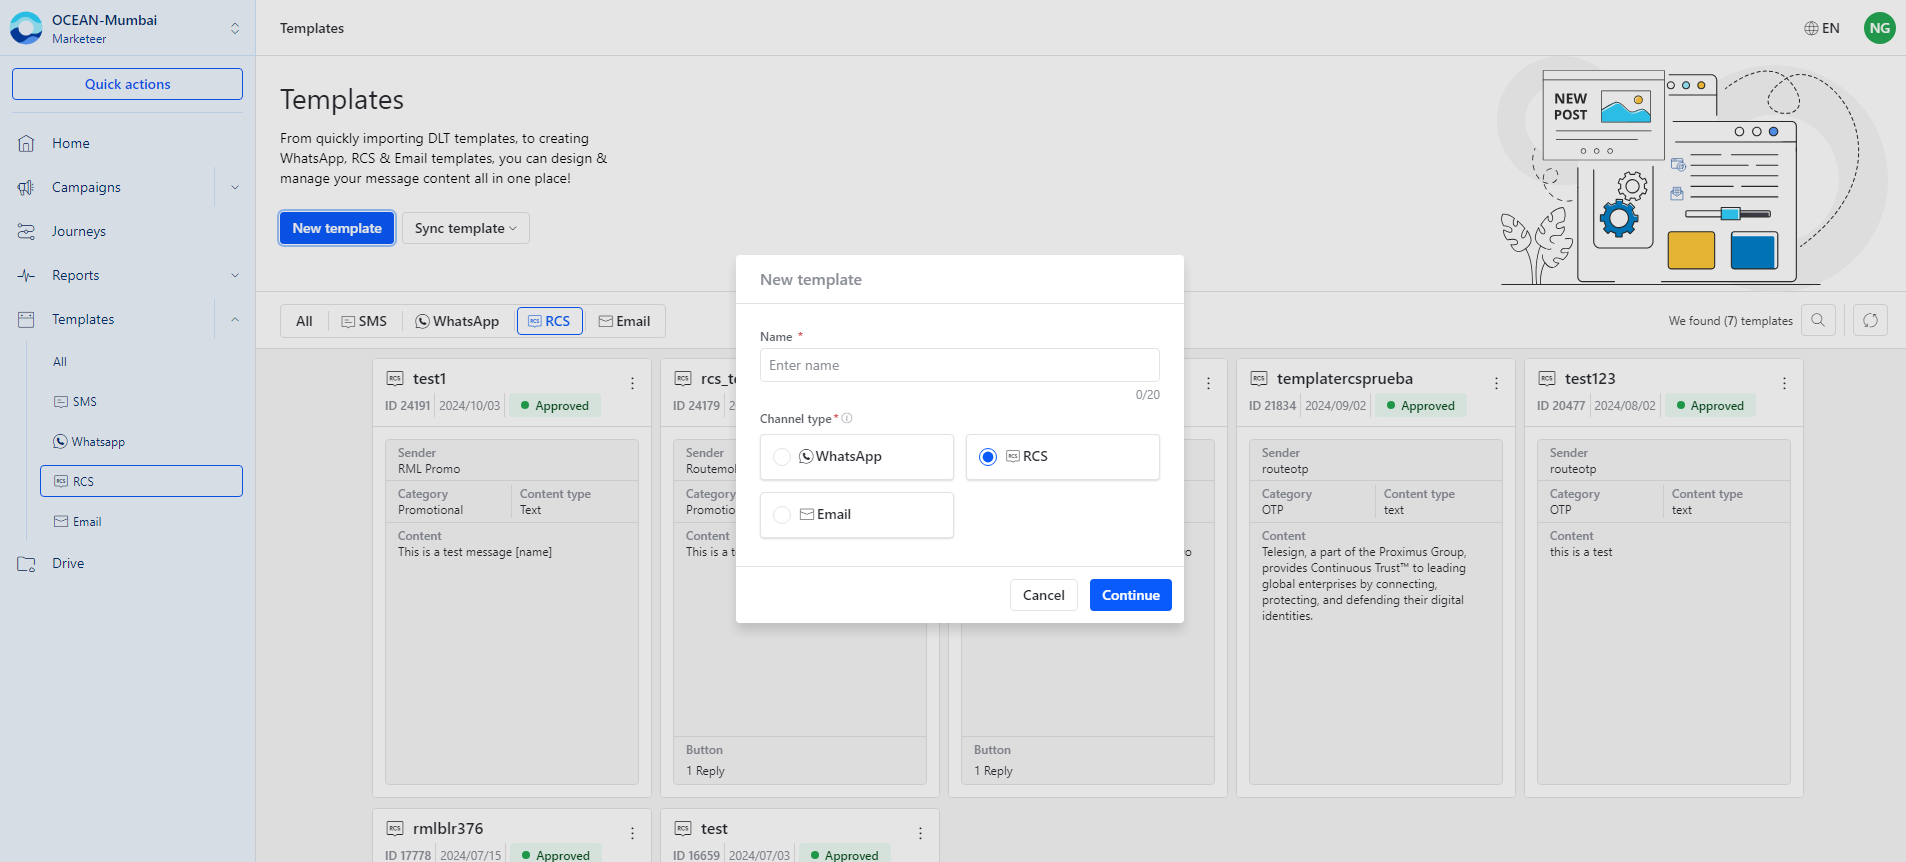Open options menu for test123 card
This screenshot has width=1906, height=862.
pyautogui.click(x=1784, y=383)
